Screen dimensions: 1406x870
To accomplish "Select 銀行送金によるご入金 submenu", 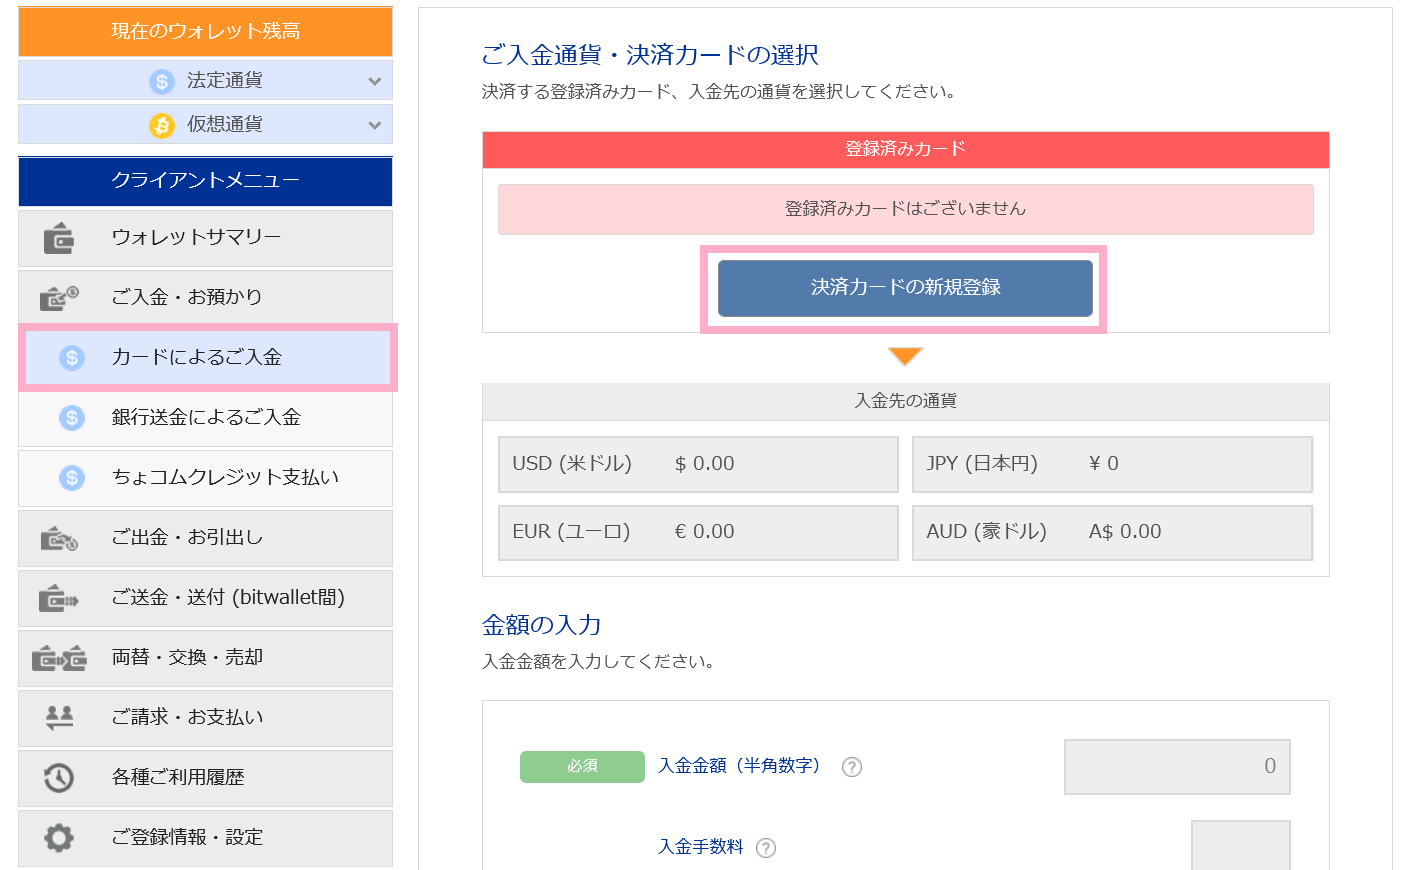I will pos(205,418).
